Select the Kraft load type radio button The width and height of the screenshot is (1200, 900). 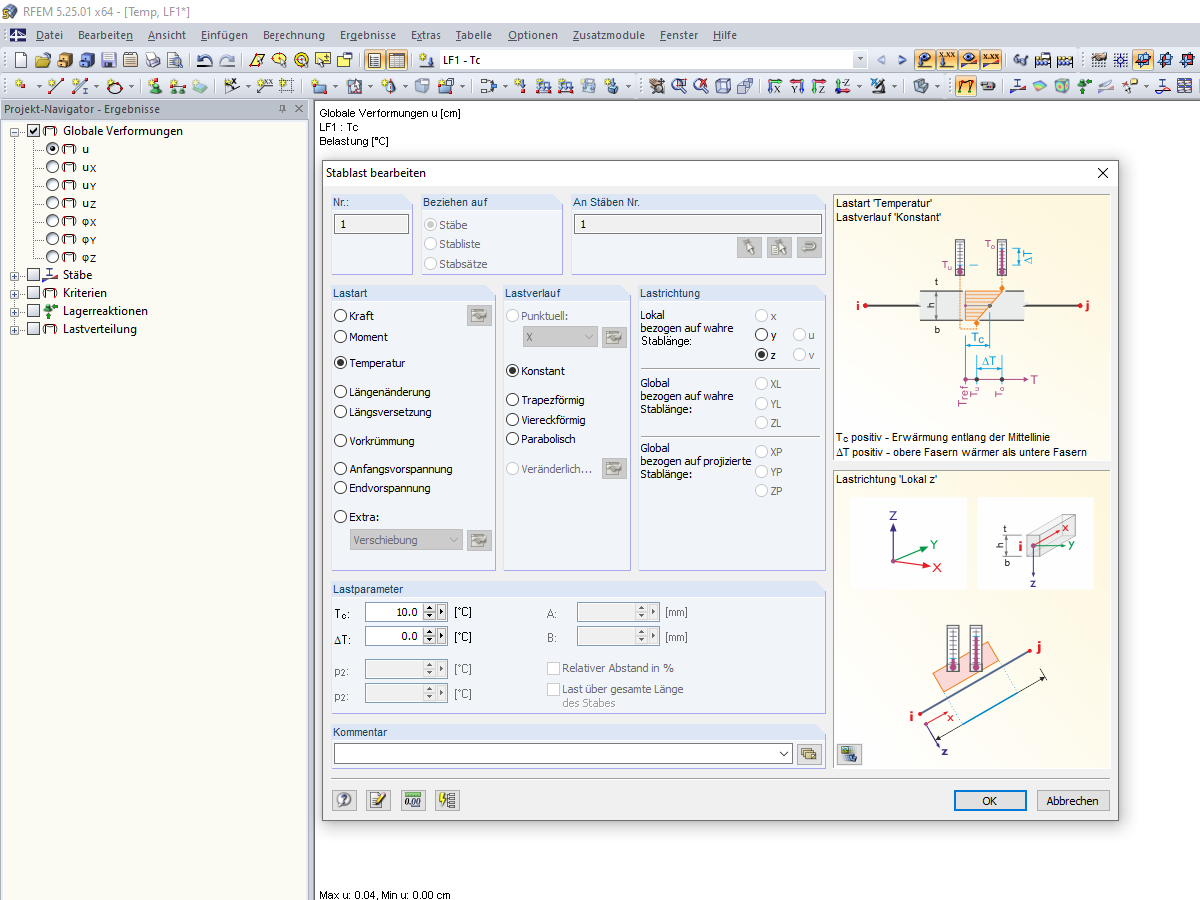point(341,316)
